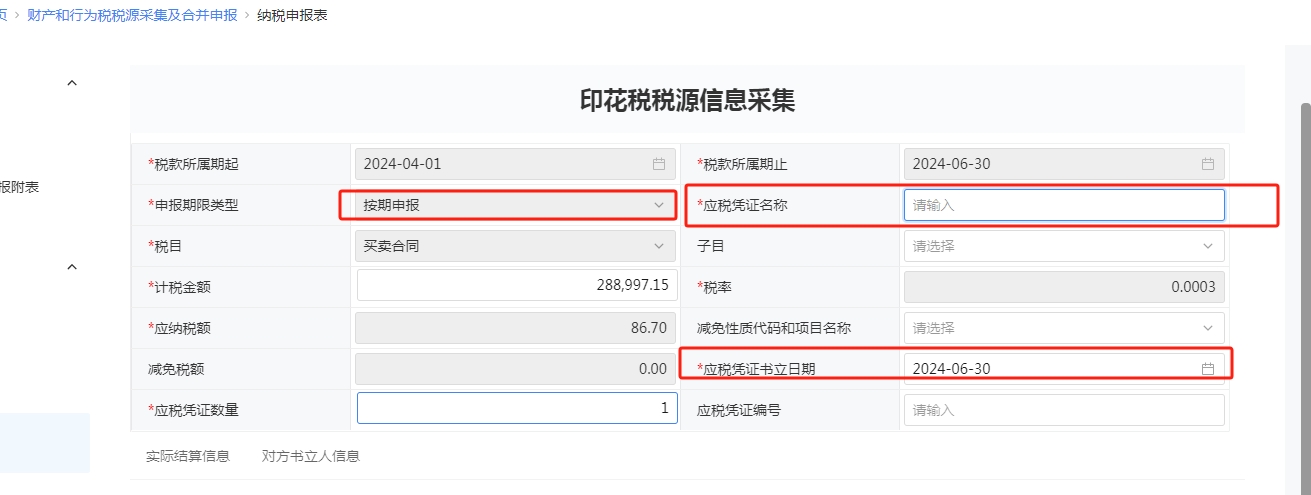
Task: Collapse the upper sidebar chevron
Action: [72, 84]
